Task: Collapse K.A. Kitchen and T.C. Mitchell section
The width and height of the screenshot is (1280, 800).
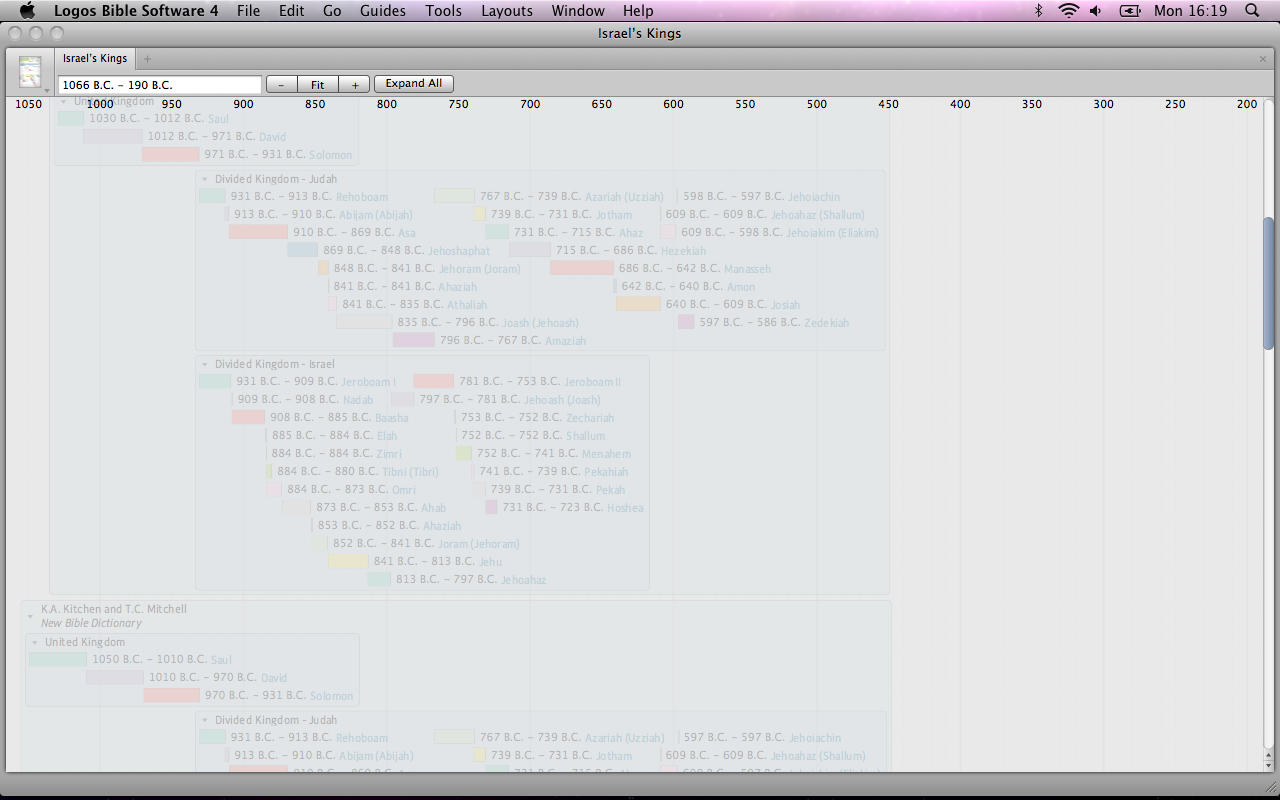Action: tap(31, 616)
